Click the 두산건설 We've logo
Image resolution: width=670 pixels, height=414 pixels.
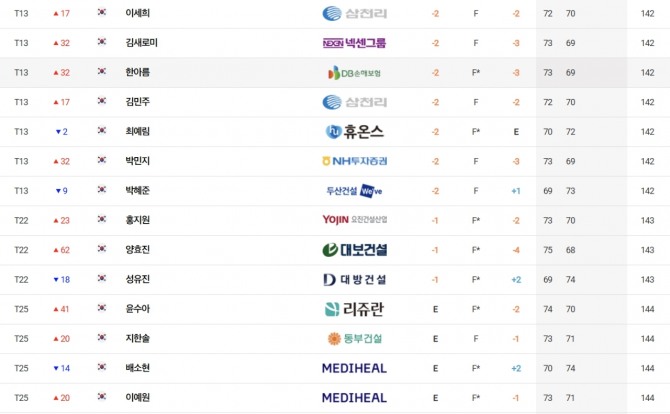point(354,191)
